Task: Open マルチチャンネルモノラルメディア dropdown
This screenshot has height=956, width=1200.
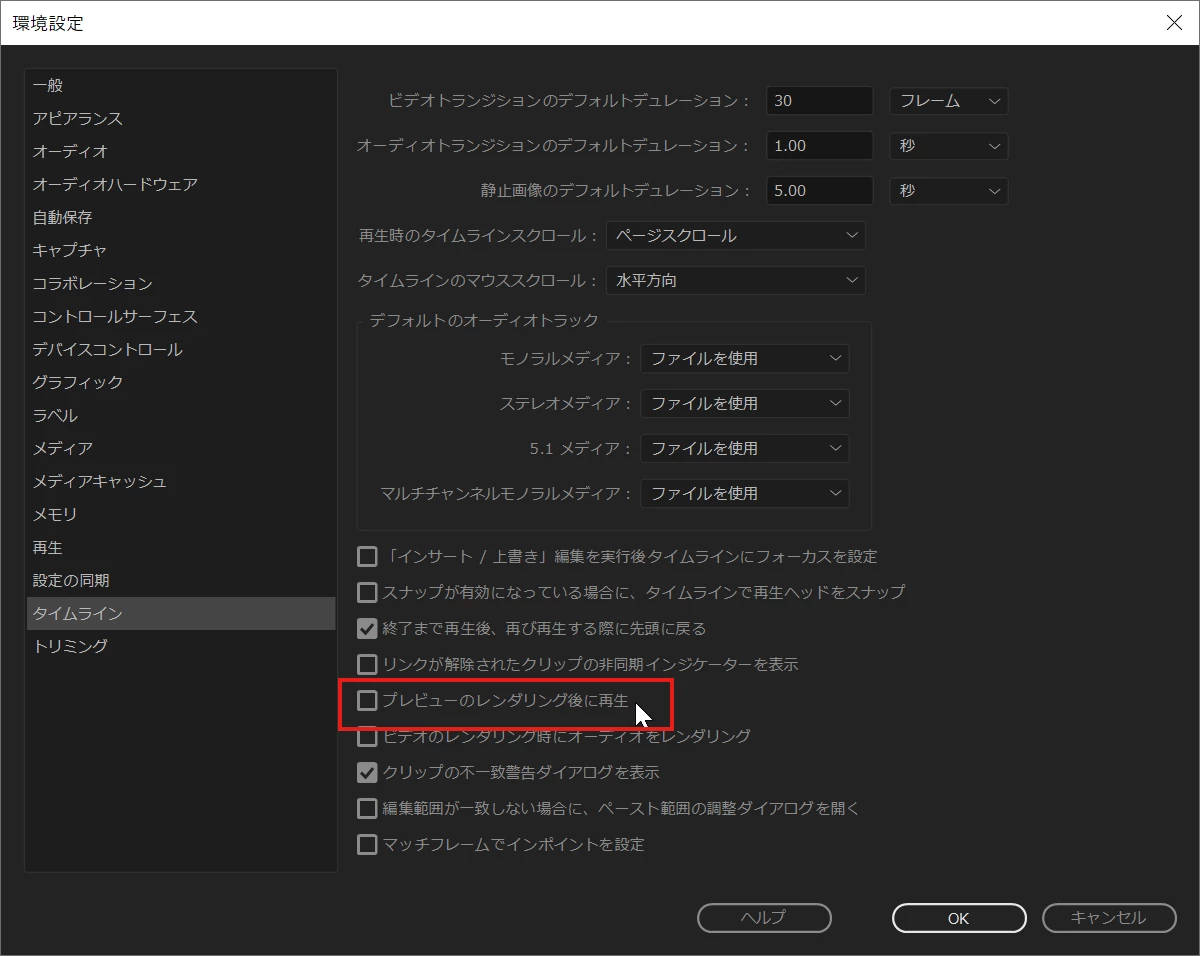Action: click(745, 494)
